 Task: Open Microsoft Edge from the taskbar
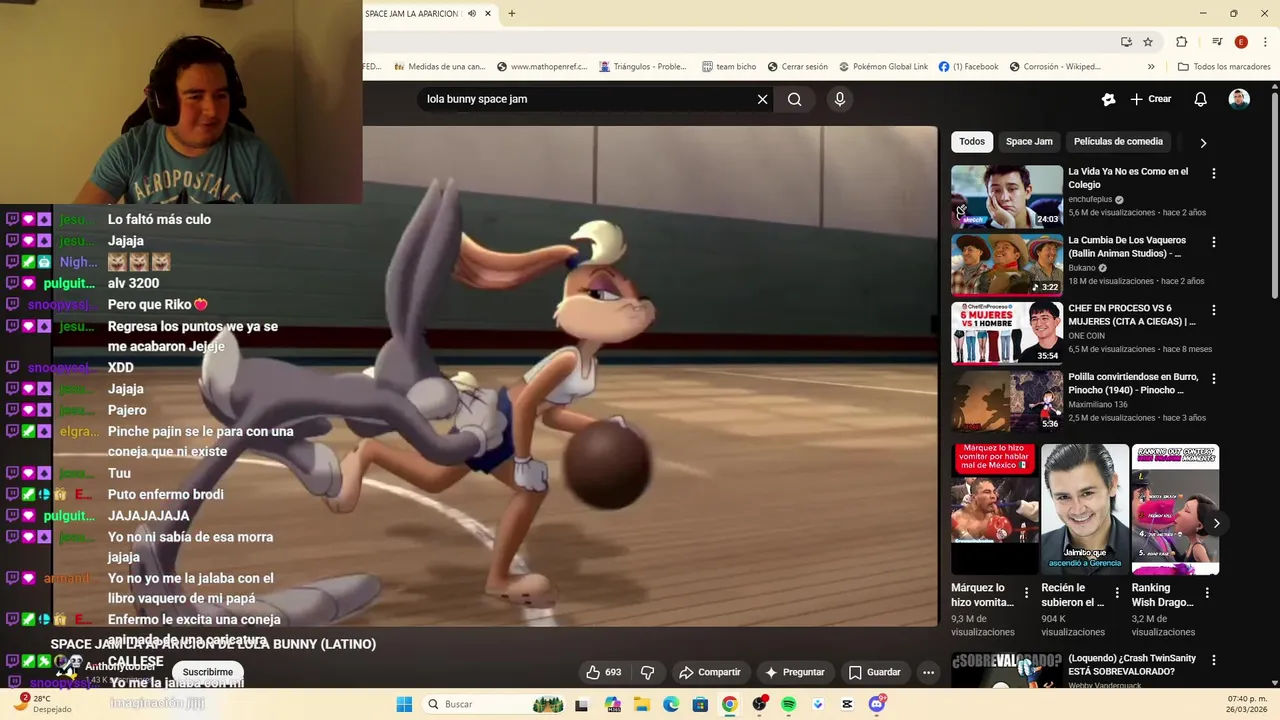(x=671, y=704)
